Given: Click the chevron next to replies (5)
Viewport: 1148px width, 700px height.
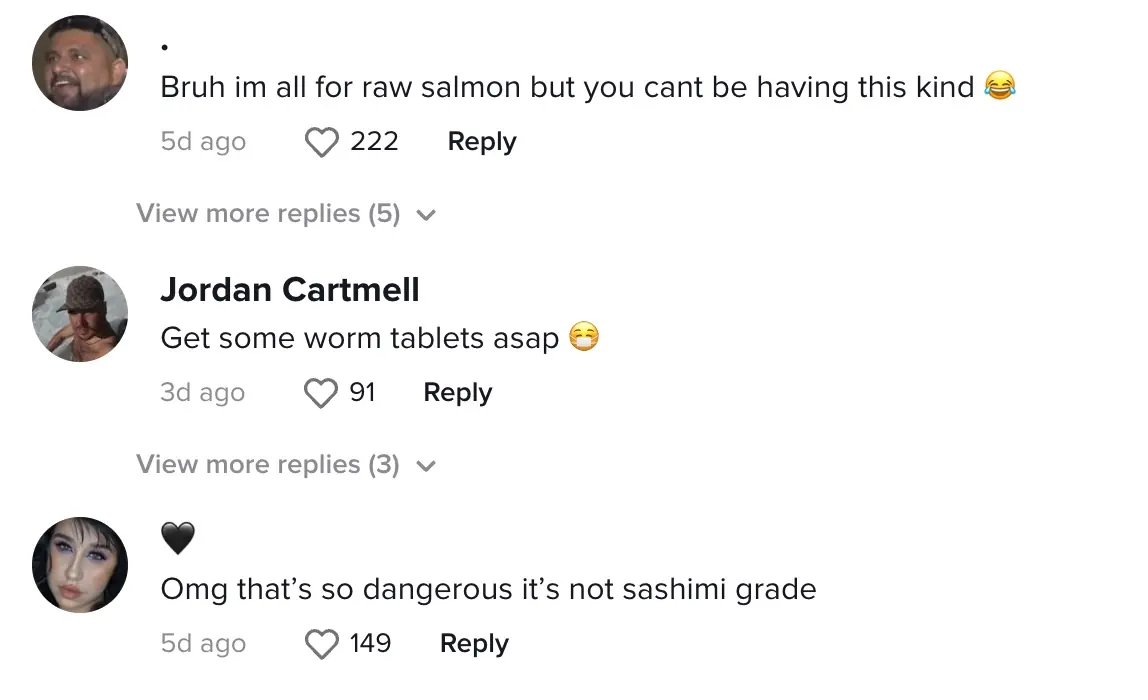Looking at the screenshot, I should point(426,215).
